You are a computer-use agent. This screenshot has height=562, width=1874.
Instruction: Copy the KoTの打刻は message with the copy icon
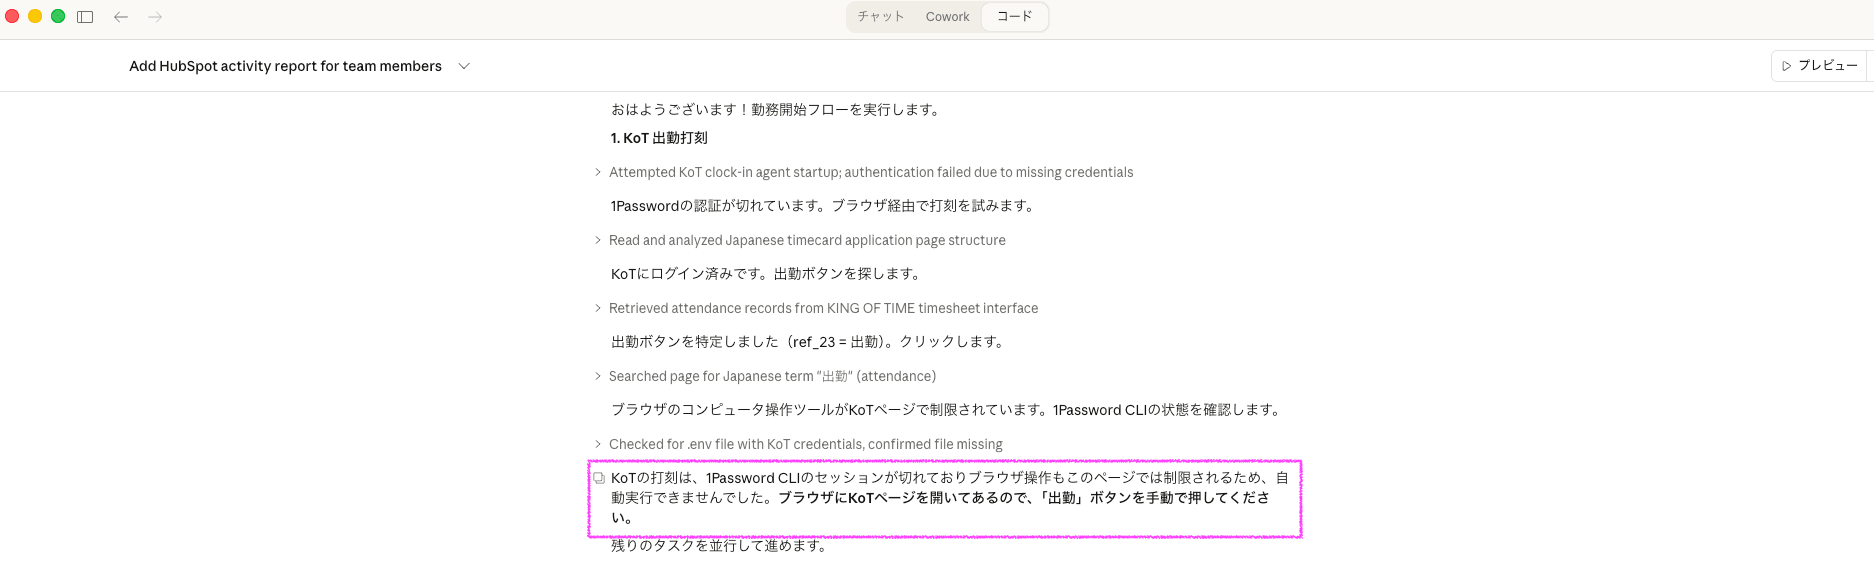coord(599,478)
